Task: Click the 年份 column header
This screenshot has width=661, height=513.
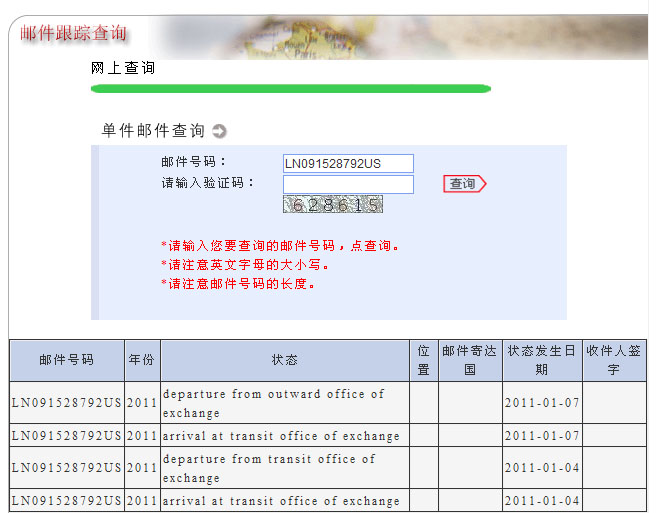Action: coord(142,360)
